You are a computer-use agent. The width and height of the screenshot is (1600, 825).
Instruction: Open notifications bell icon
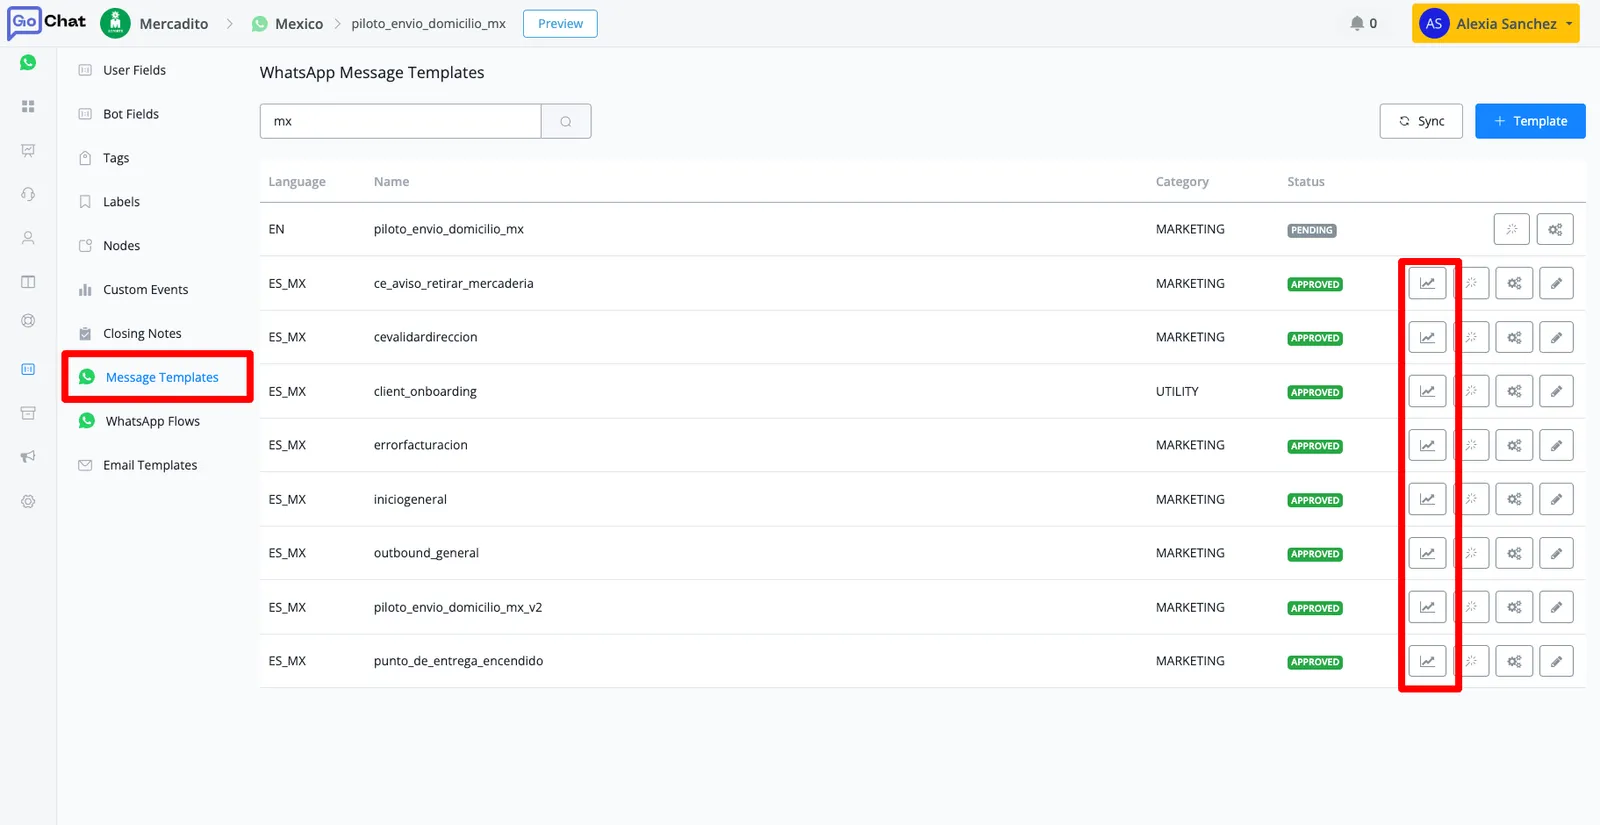pos(1357,23)
